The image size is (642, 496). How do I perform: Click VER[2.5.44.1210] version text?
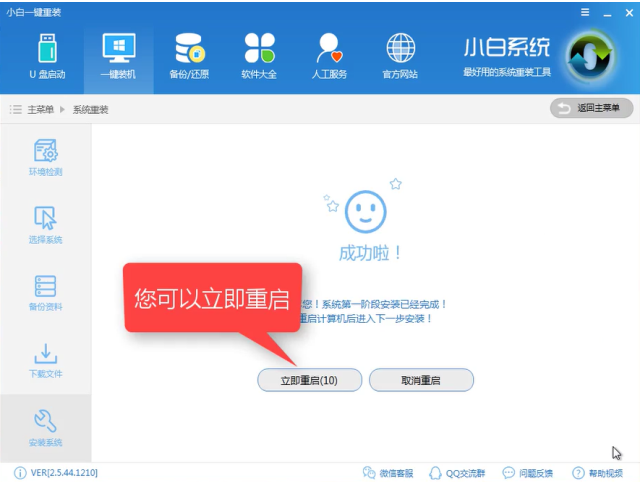coord(64,473)
